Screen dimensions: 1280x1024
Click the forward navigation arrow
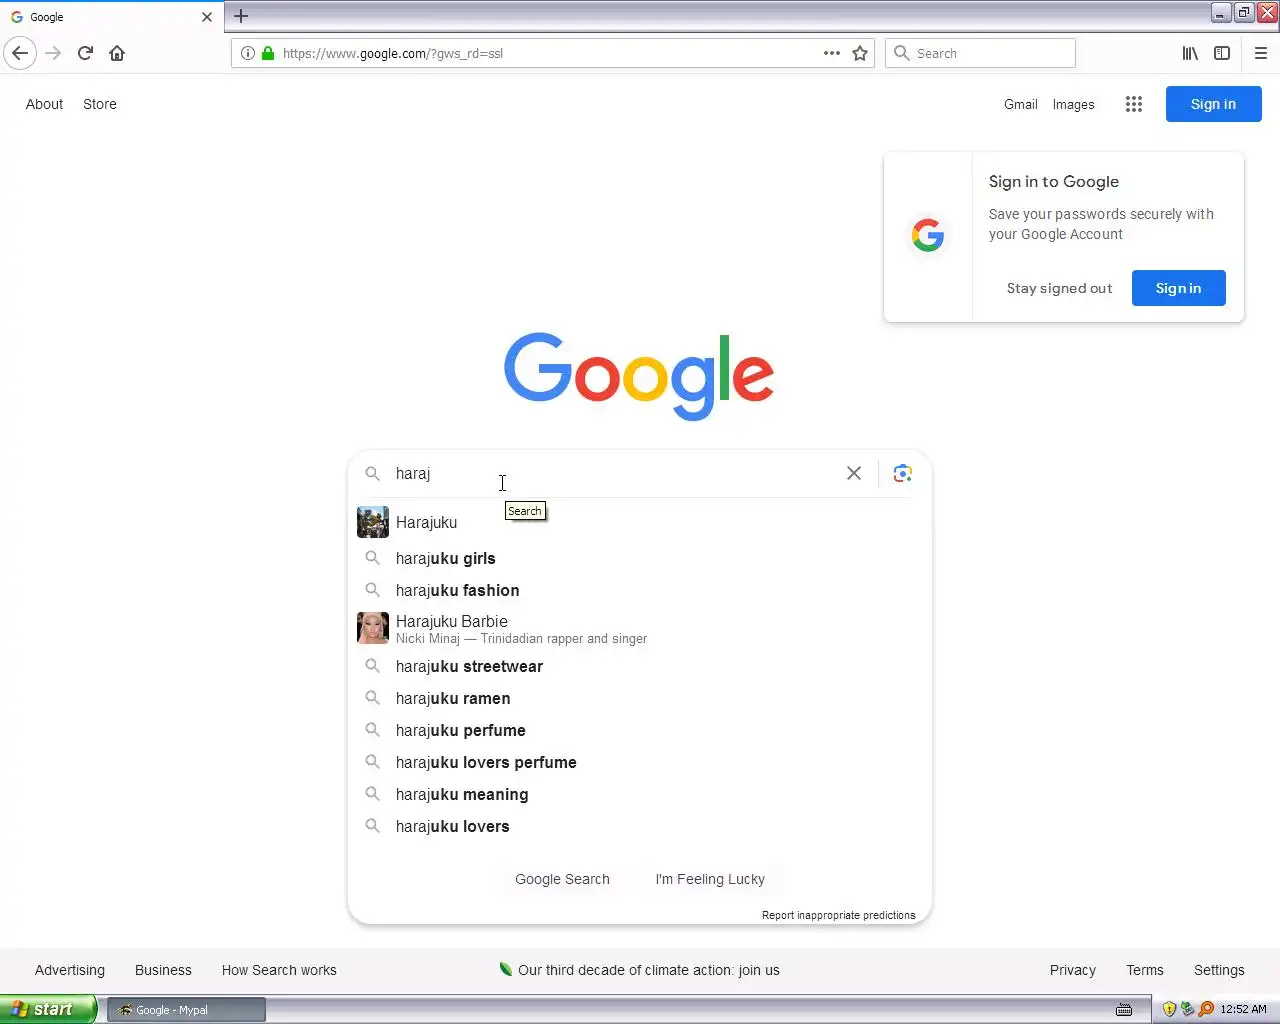tap(54, 53)
